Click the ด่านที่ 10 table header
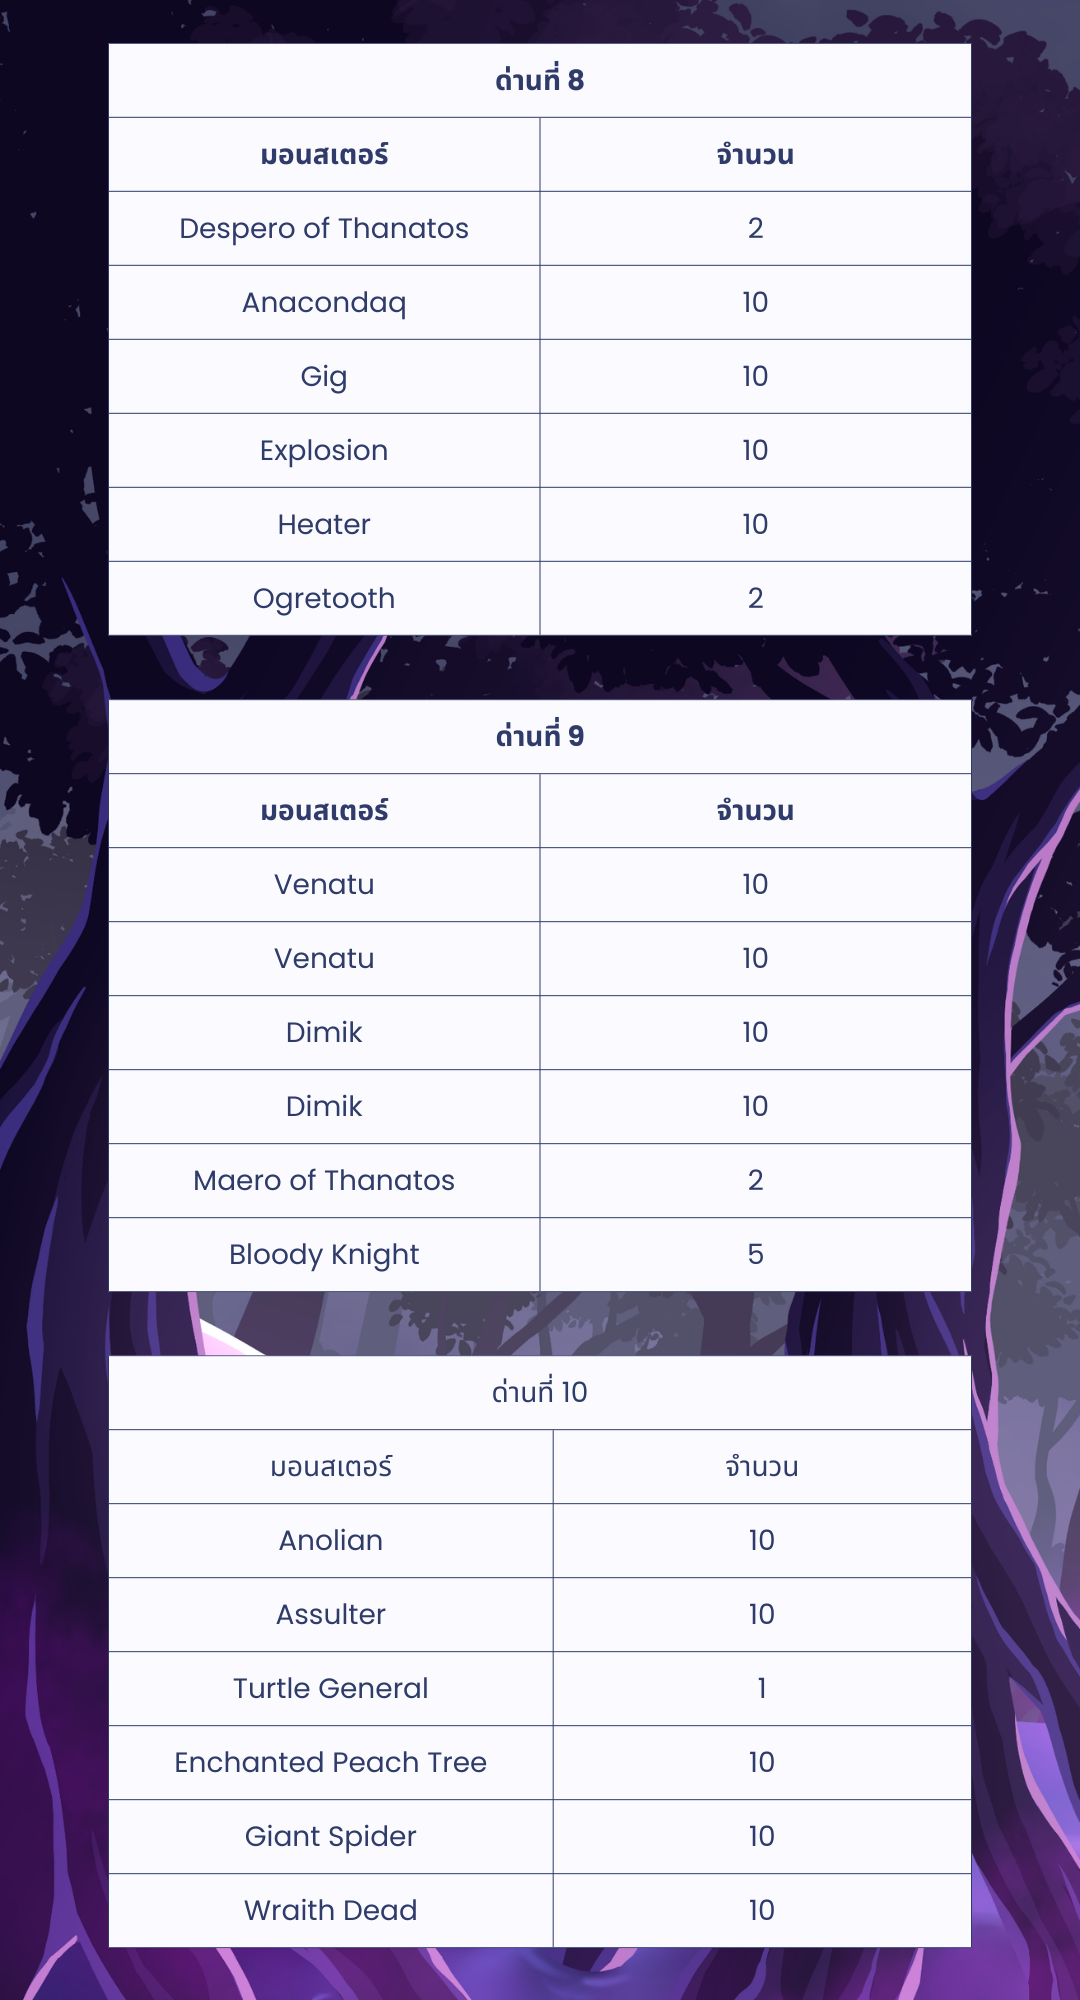The height and width of the screenshot is (2000, 1080). click(539, 1392)
